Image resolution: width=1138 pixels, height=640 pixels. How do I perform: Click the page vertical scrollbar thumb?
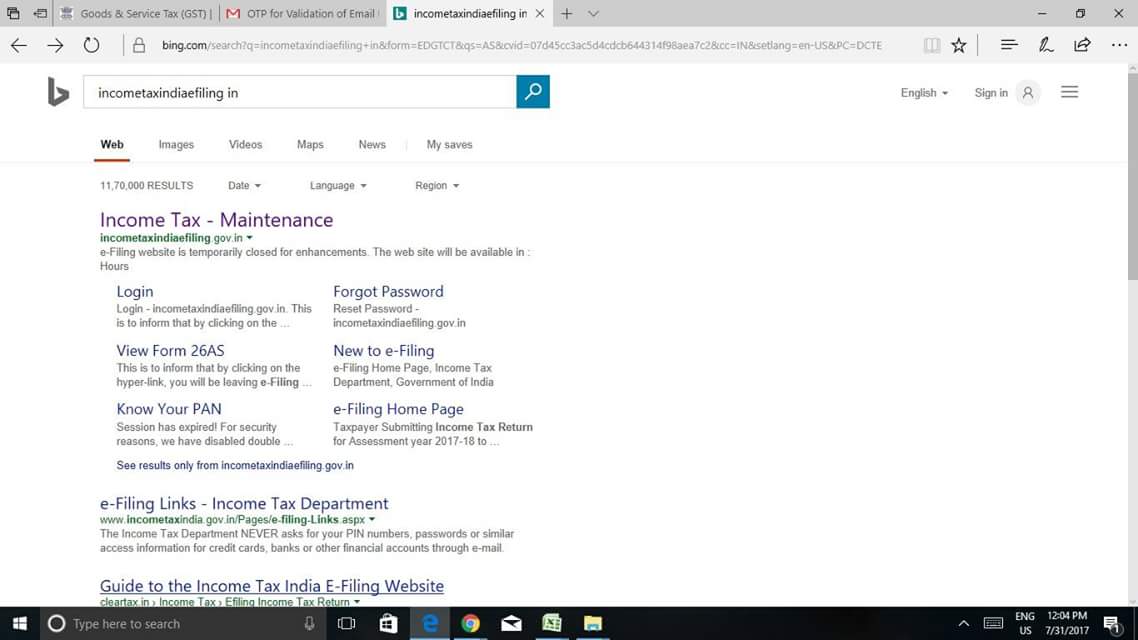pos(1132,176)
